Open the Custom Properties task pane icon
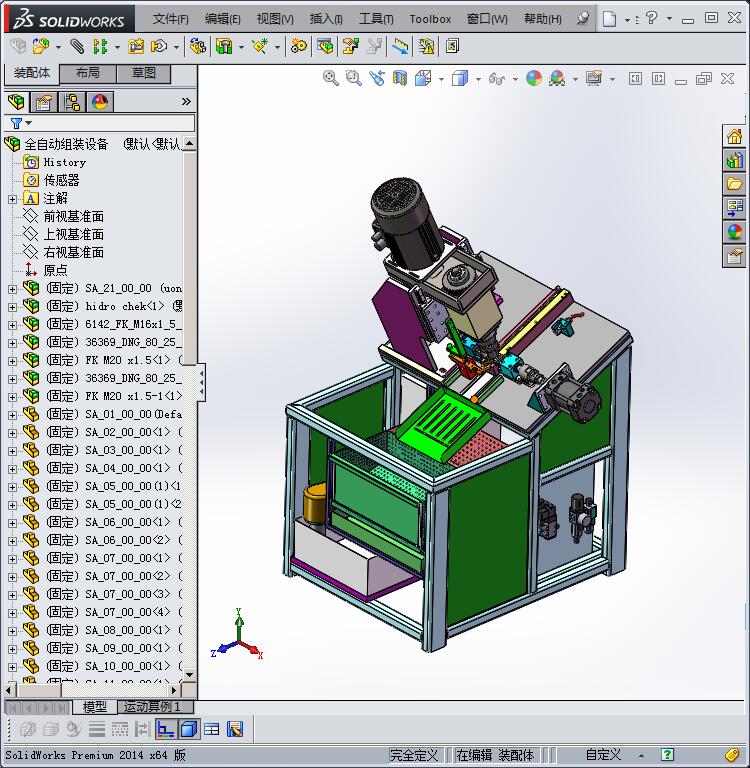Viewport: 750px width, 768px height. [734, 256]
